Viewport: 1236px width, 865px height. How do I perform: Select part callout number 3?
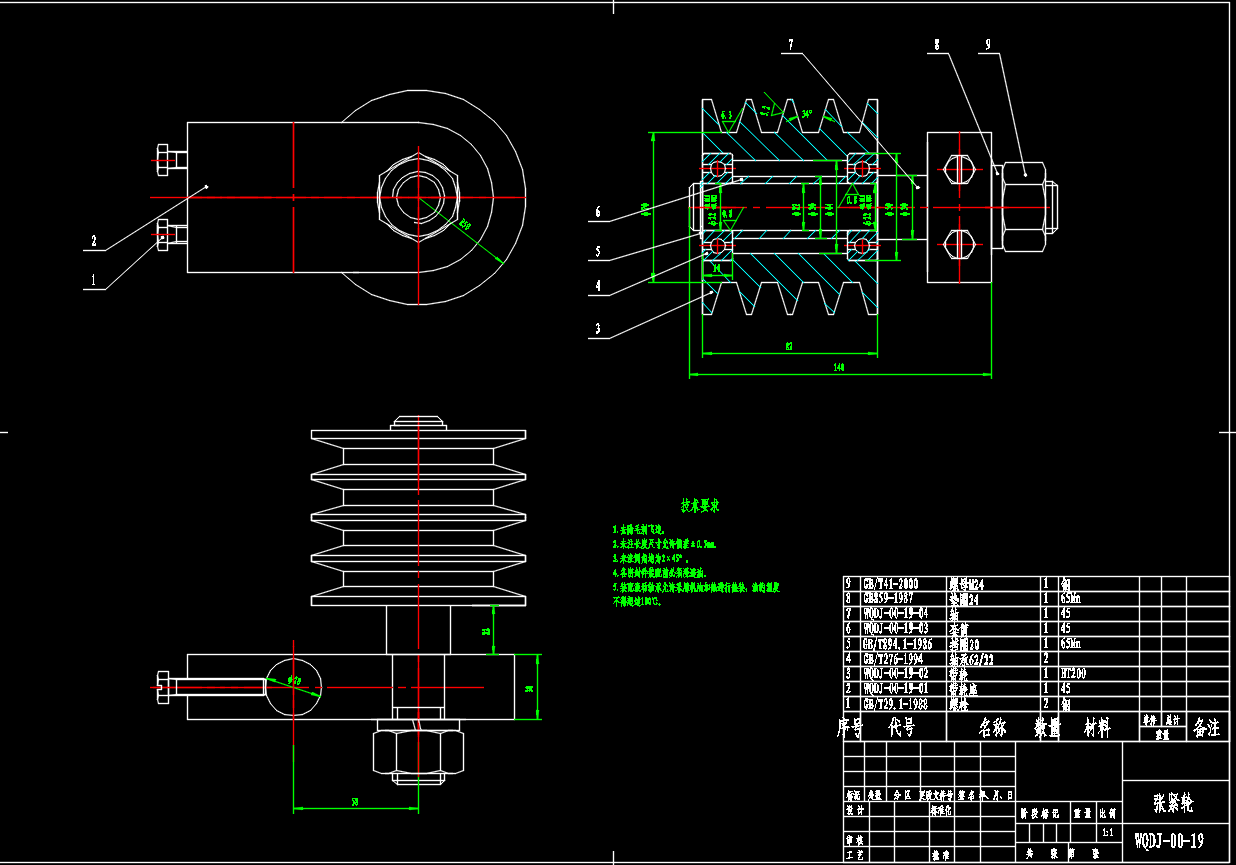click(x=597, y=329)
